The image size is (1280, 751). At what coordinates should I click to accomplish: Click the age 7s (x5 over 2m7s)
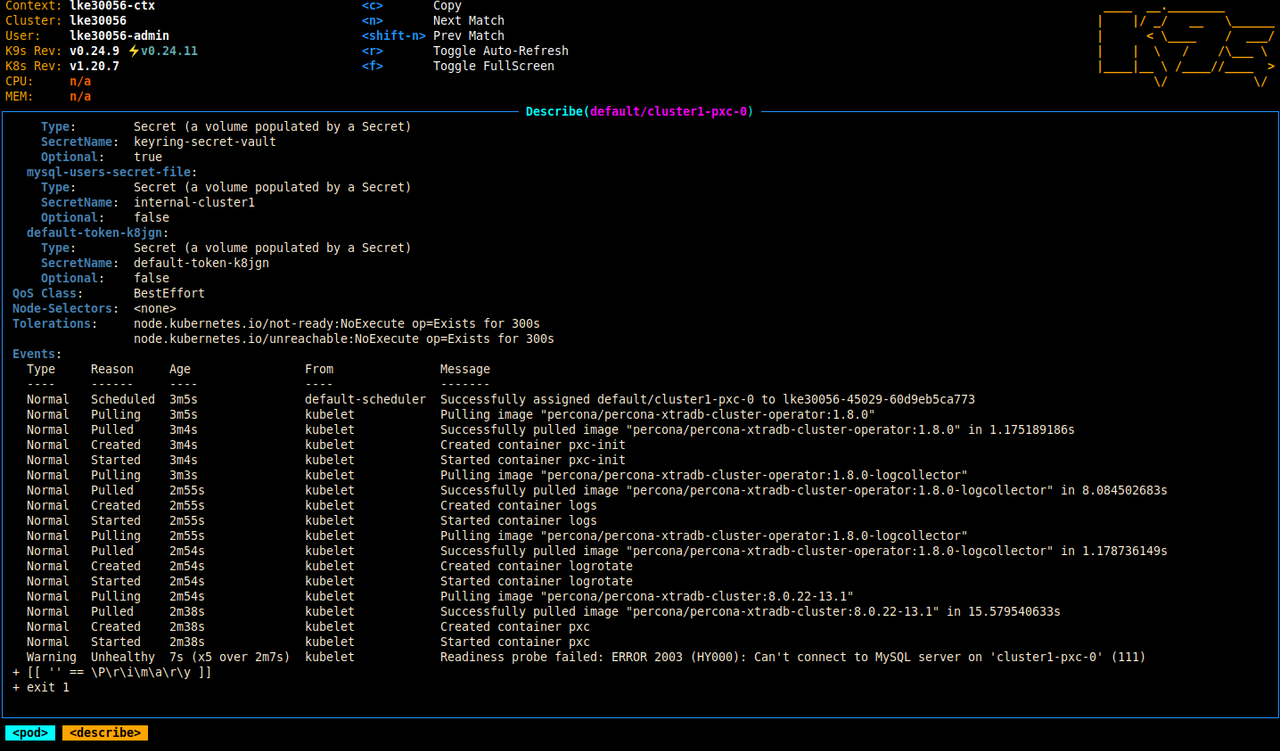pos(230,657)
